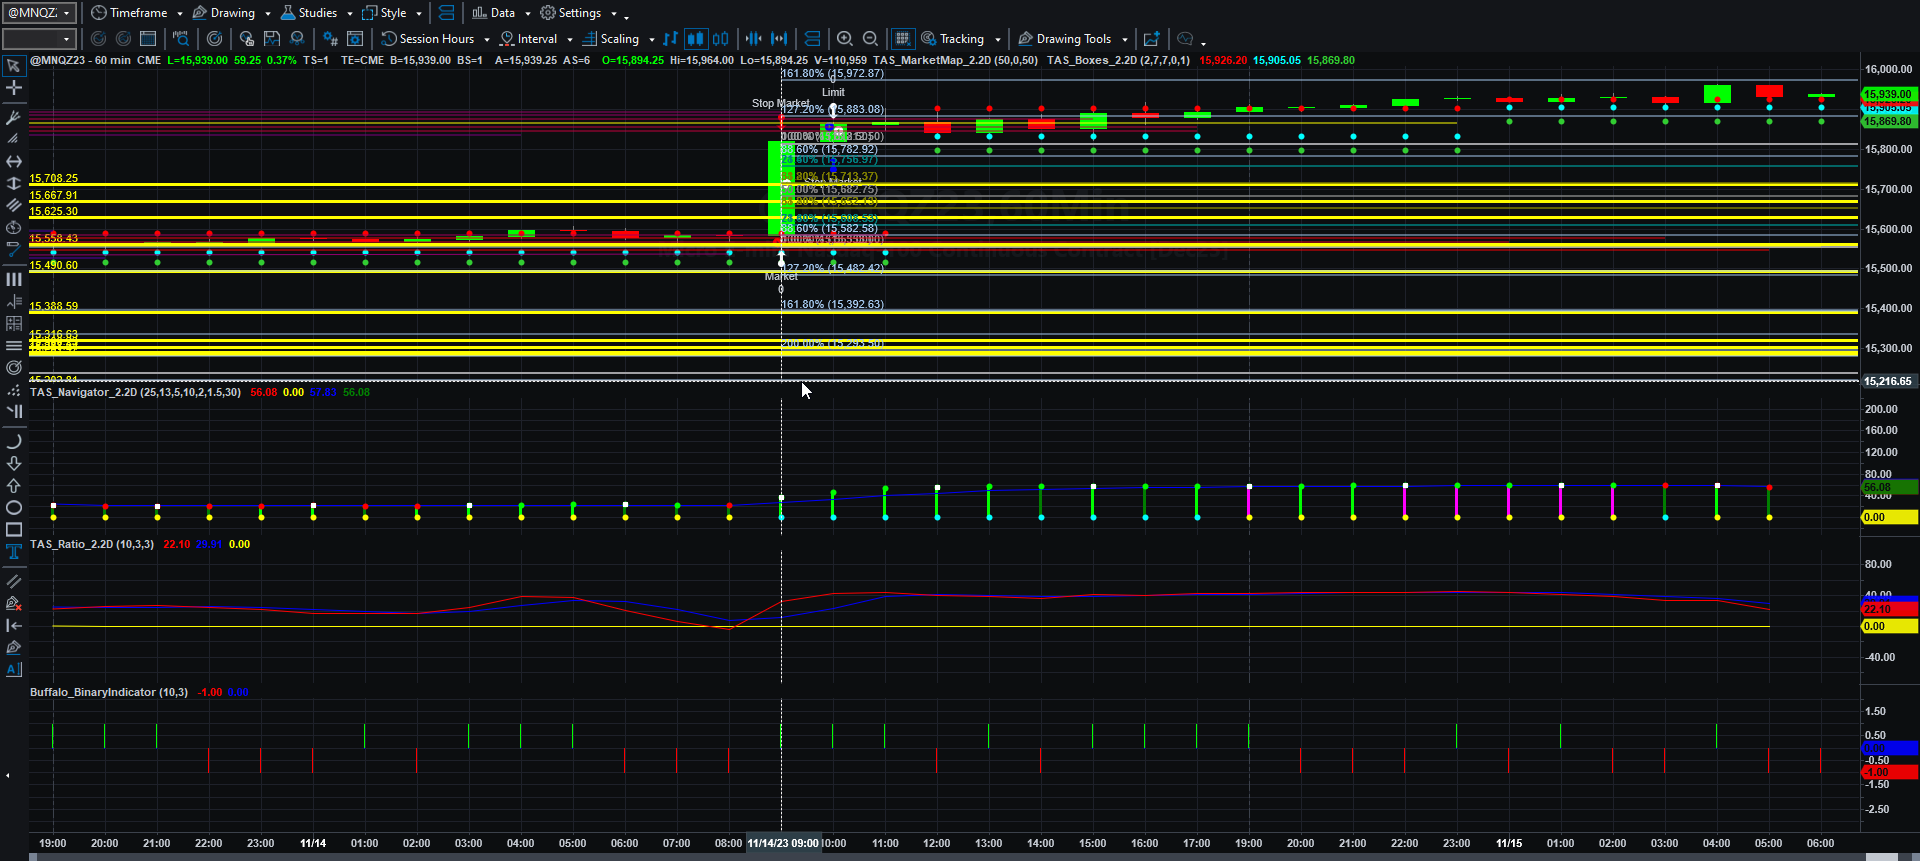Viewport: 1920px width, 861px height.
Task: Click the 15,939.00 green price label
Action: point(1888,94)
